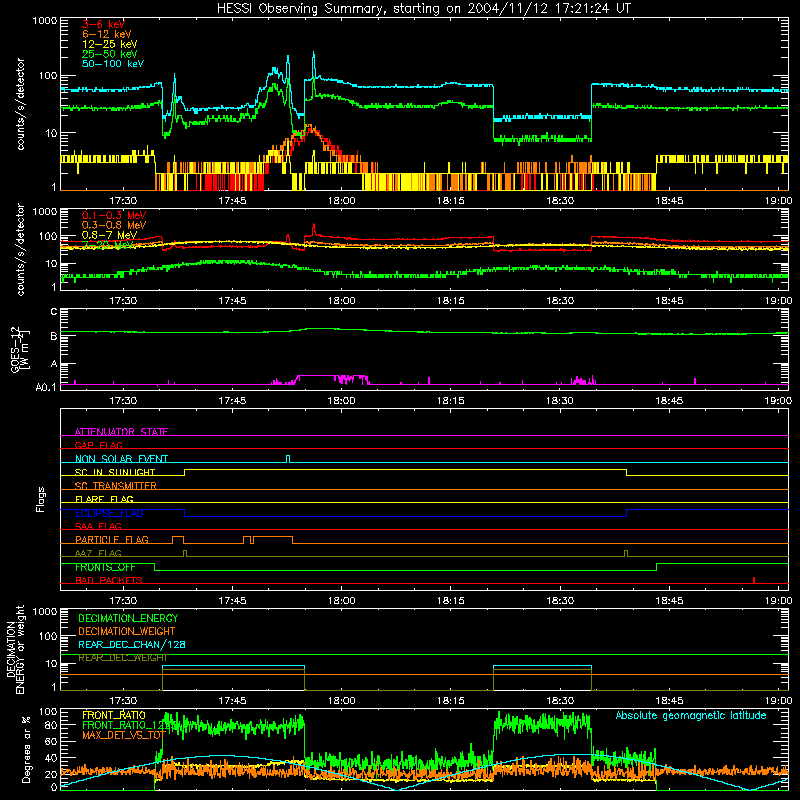Select the magenta 'ATTENUATOR_STATE' flag label
The image size is (800, 800).
121,432
